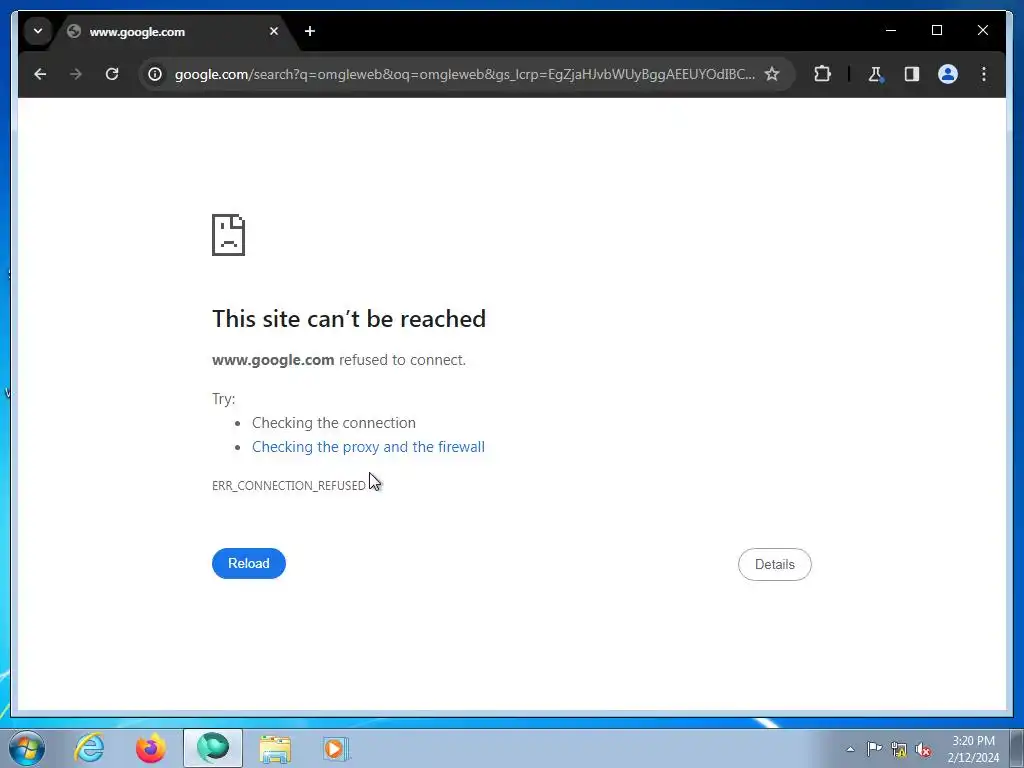Open Windows Media Player taskbar icon
1024x768 pixels.
(336, 748)
